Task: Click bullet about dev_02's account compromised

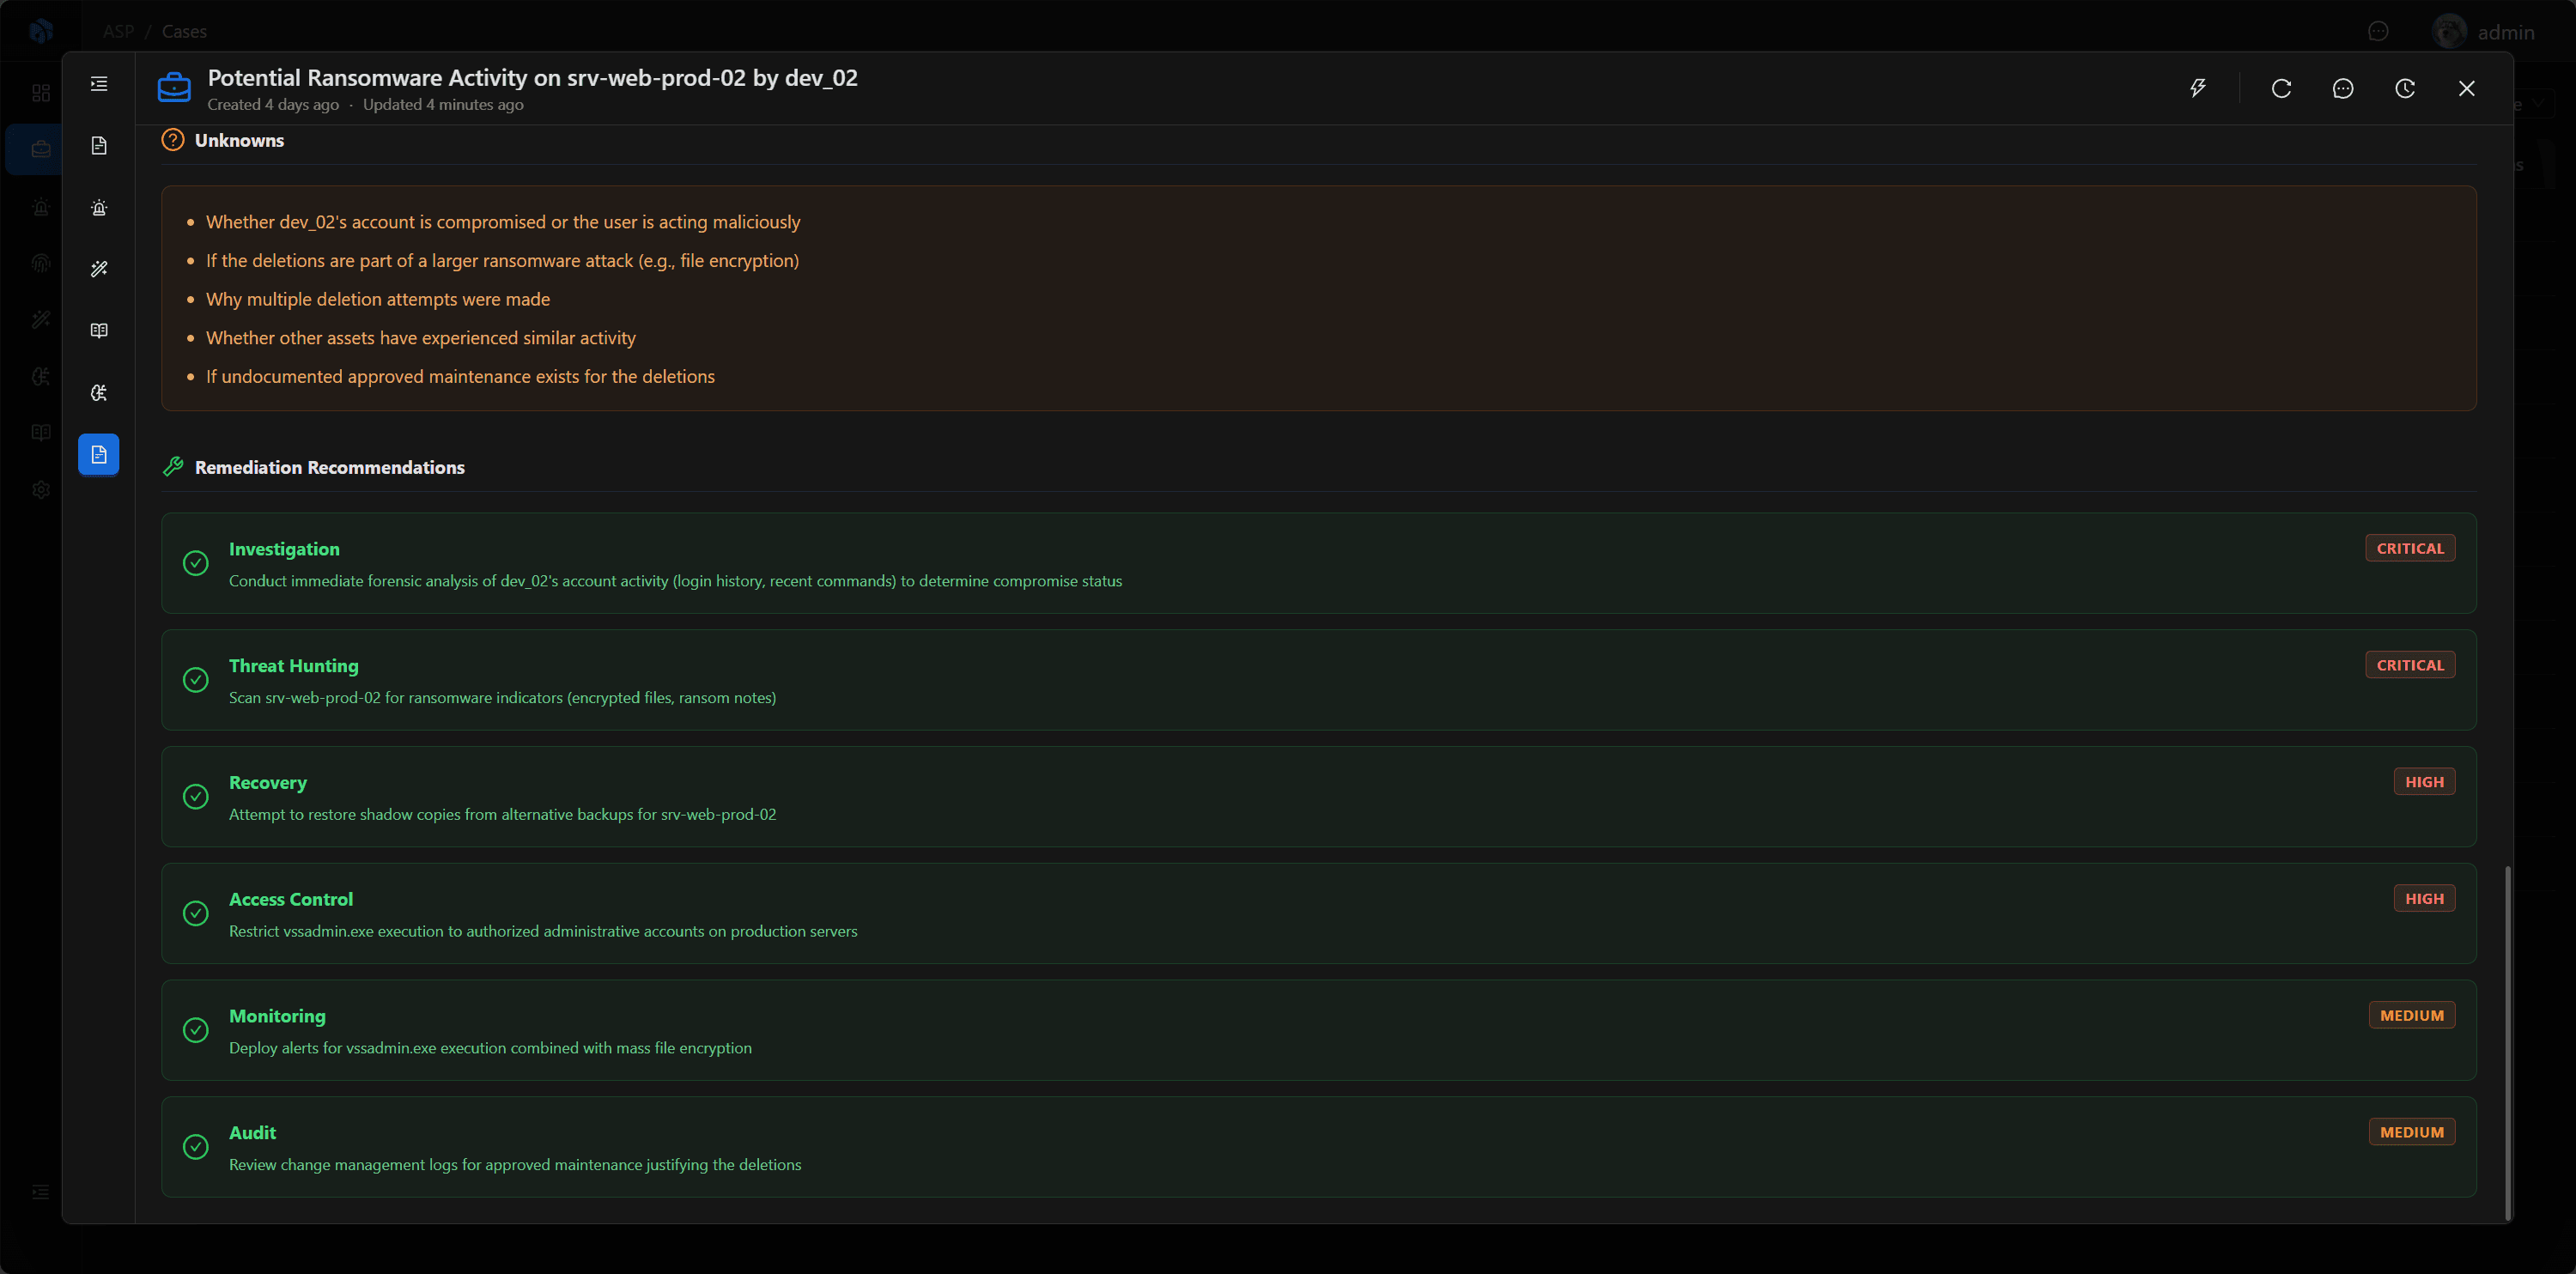Action: click(x=503, y=222)
